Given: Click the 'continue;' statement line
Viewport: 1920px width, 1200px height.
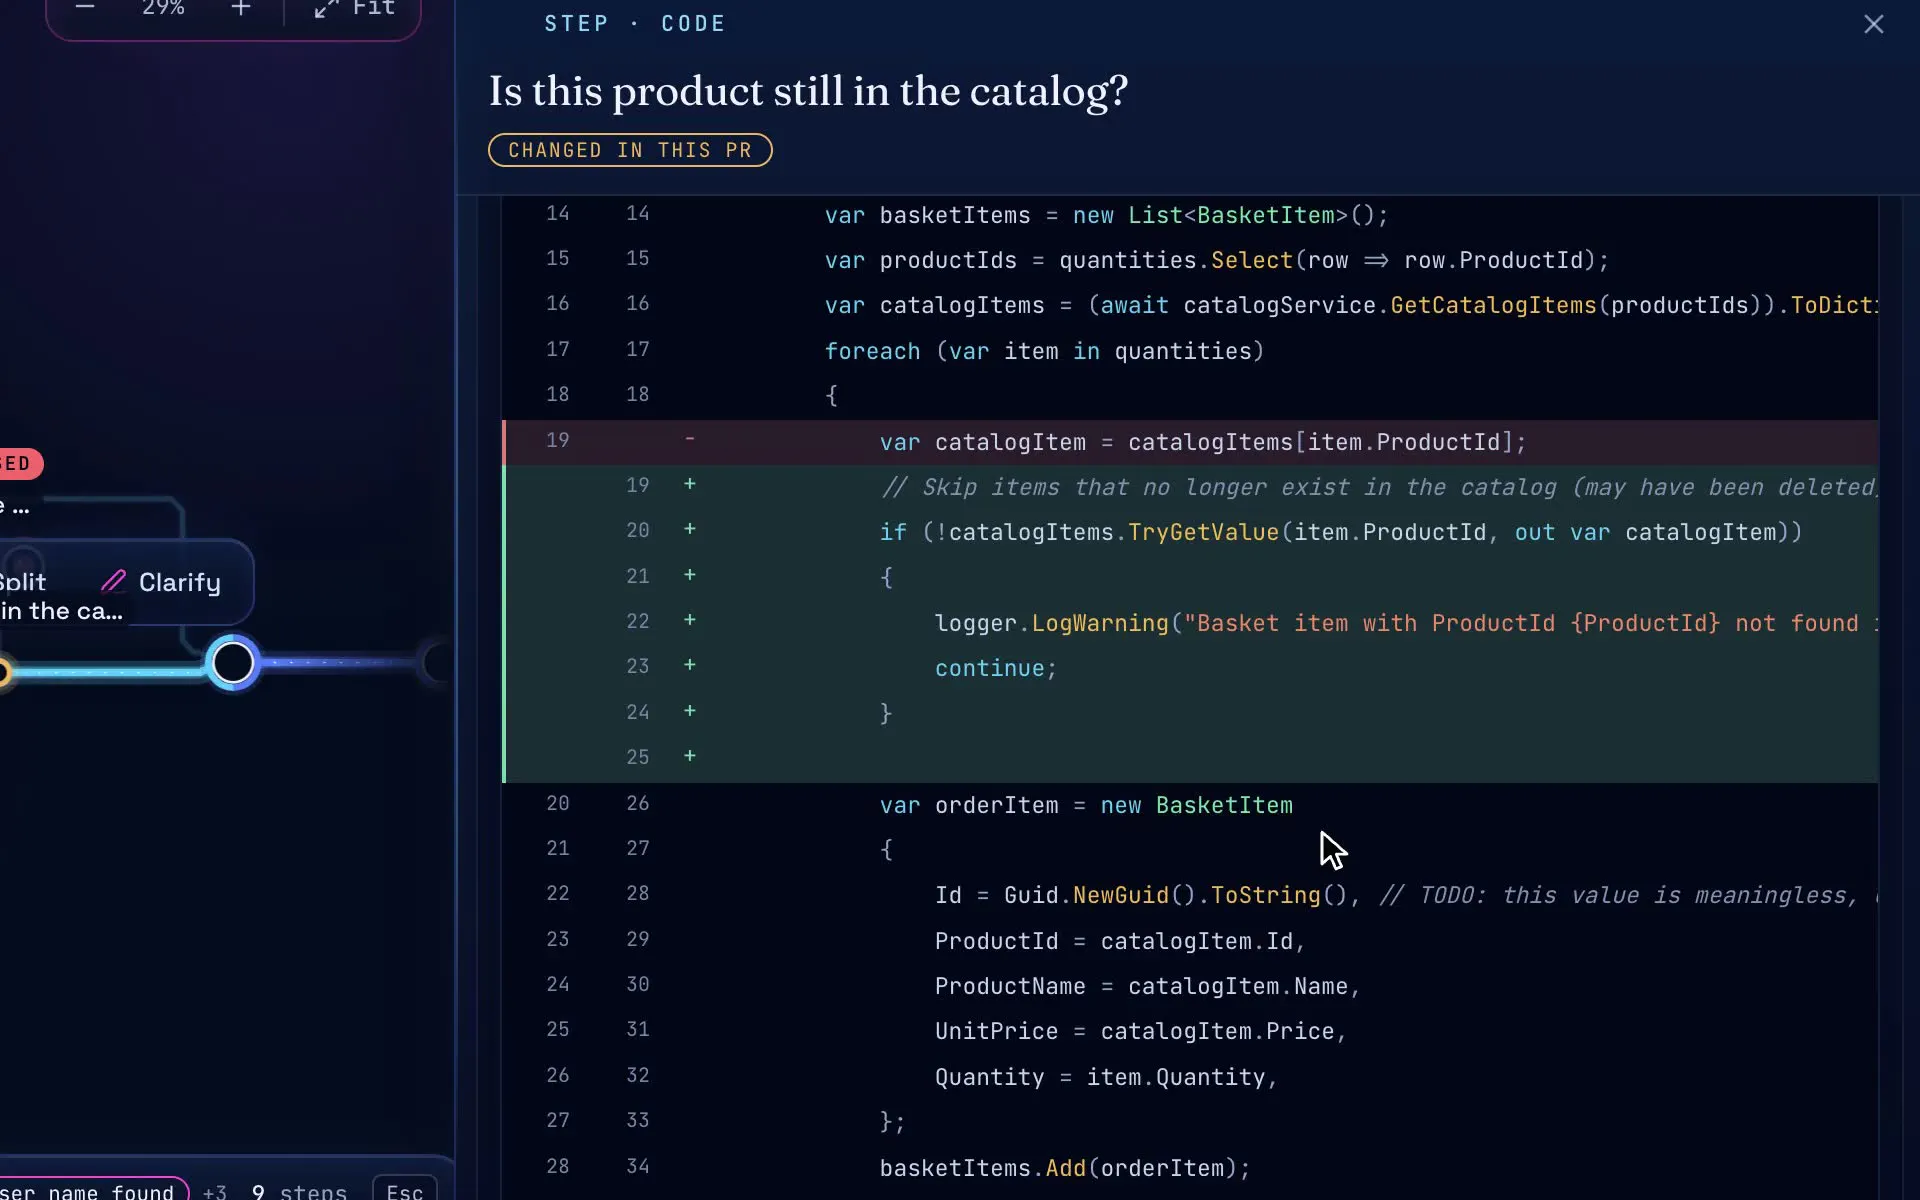Looking at the screenshot, I should coord(1190,668).
